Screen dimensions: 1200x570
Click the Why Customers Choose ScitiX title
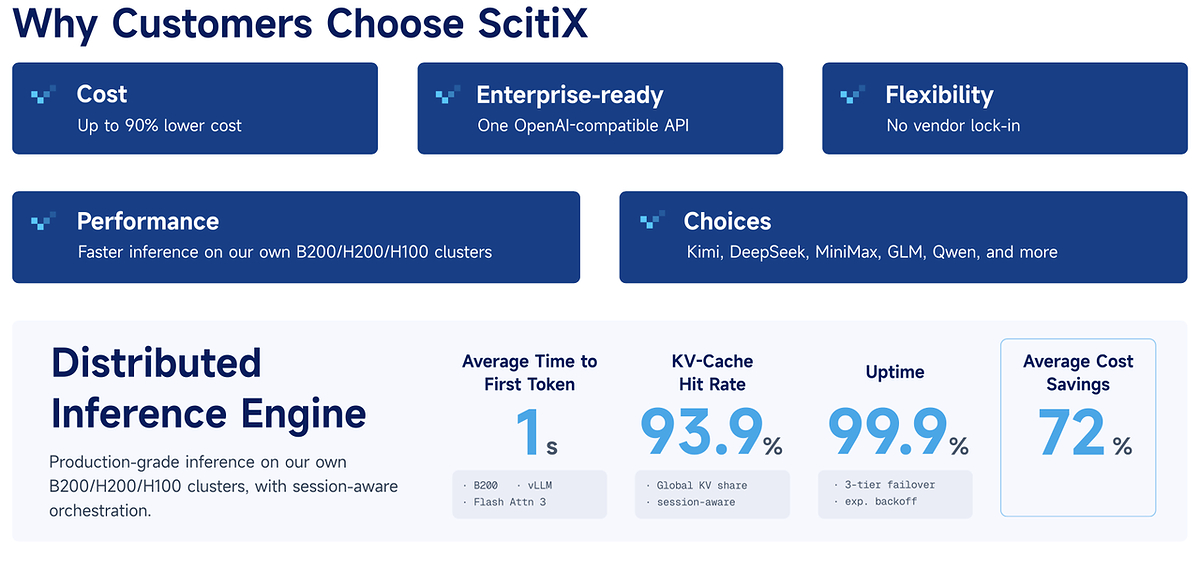[300, 22]
